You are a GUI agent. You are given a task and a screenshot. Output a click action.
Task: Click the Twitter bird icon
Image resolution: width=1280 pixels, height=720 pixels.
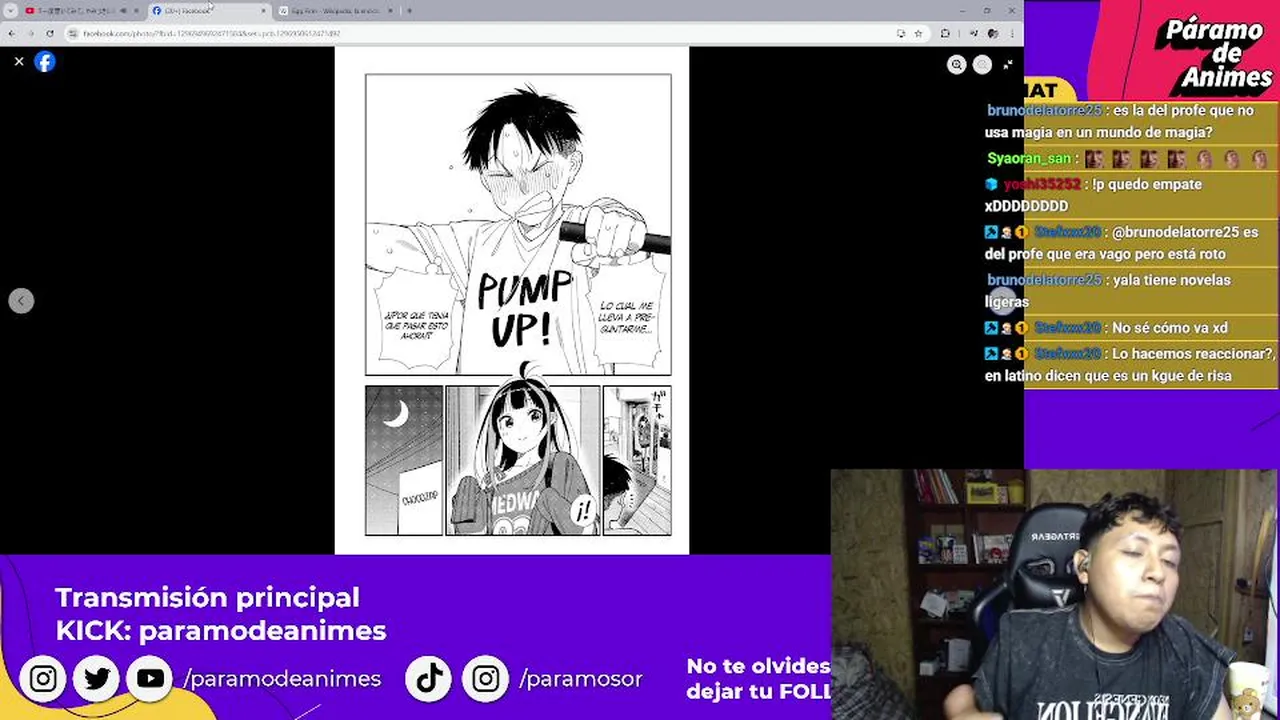click(97, 679)
